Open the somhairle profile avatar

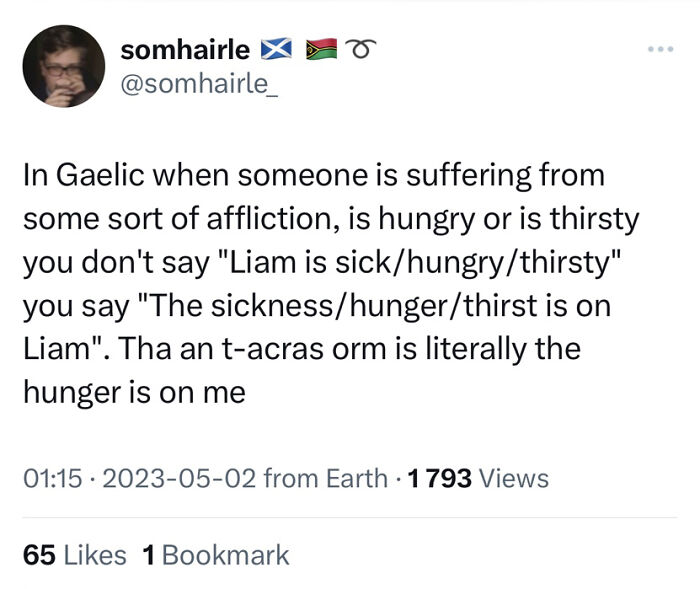(63, 65)
